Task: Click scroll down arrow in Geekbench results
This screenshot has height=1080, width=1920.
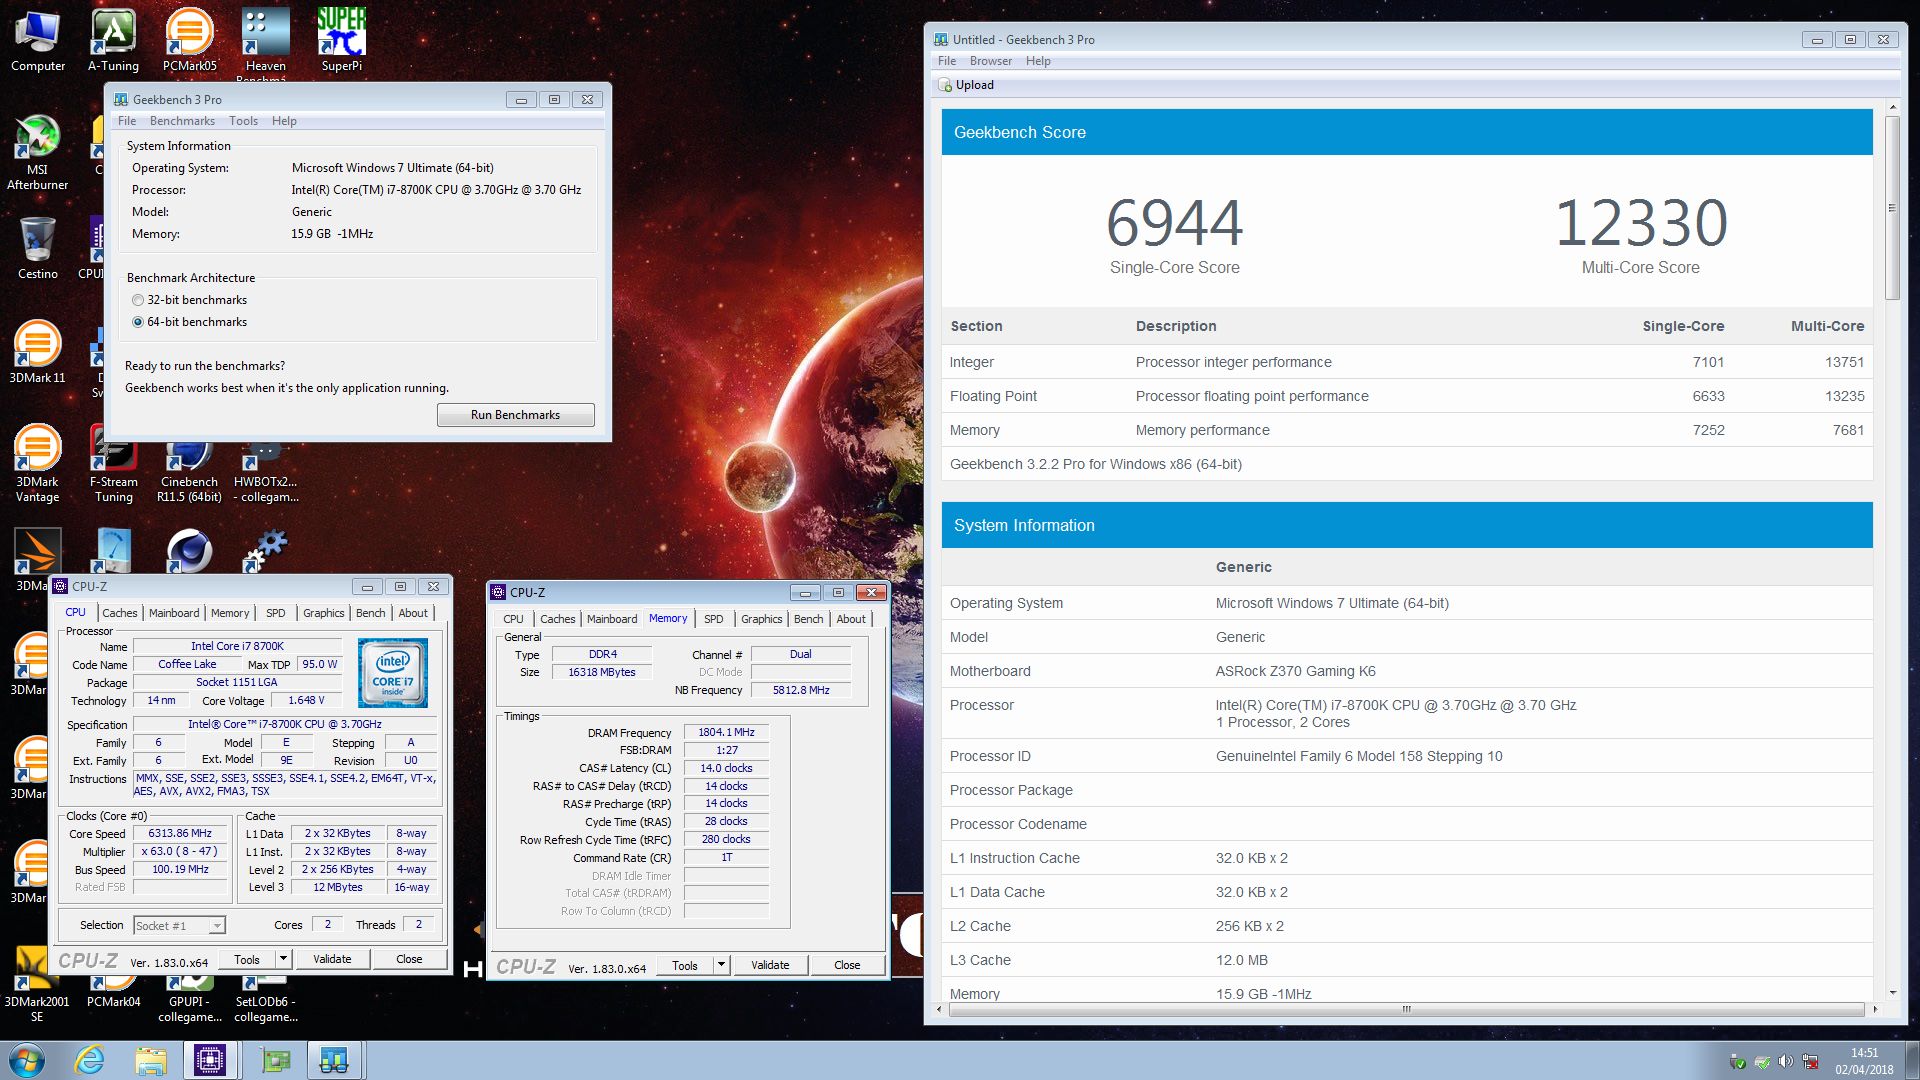Action: [1892, 993]
